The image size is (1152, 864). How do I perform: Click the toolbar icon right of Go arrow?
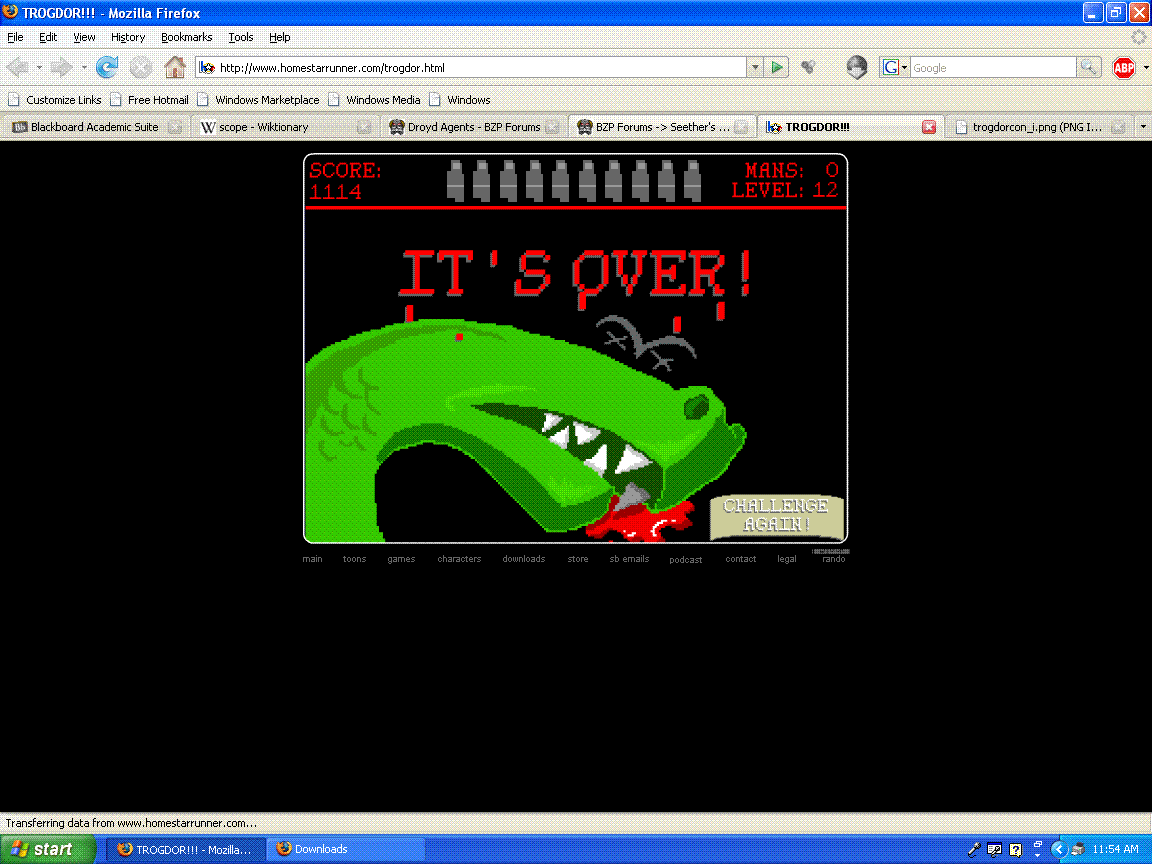click(808, 68)
